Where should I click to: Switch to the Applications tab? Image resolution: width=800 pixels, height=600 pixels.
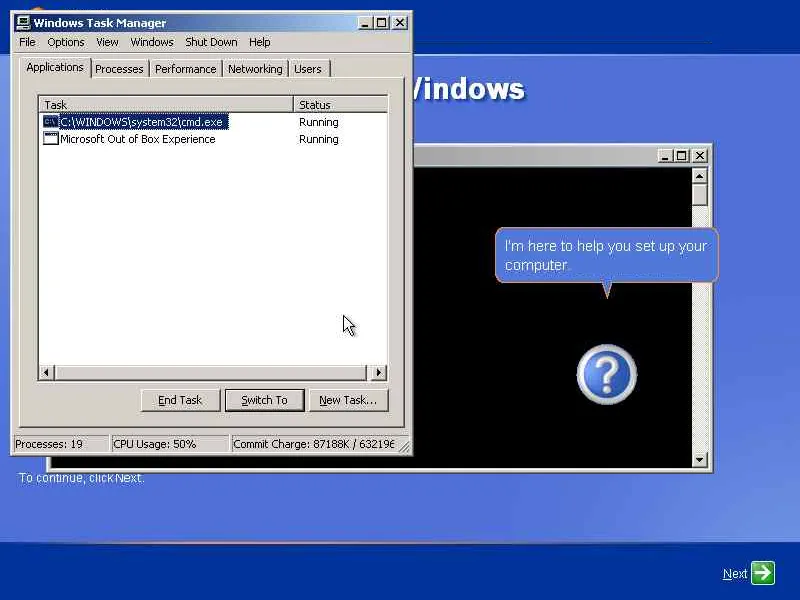(55, 67)
